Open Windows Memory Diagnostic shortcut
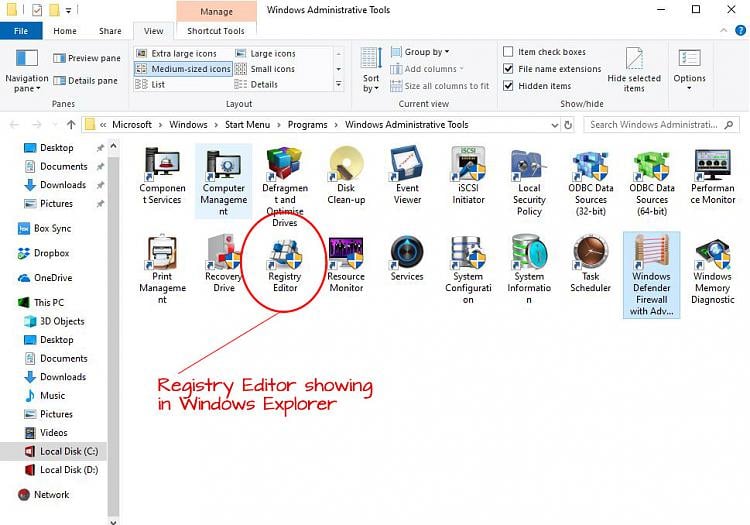The image size is (750, 525). click(x=713, y=270)
